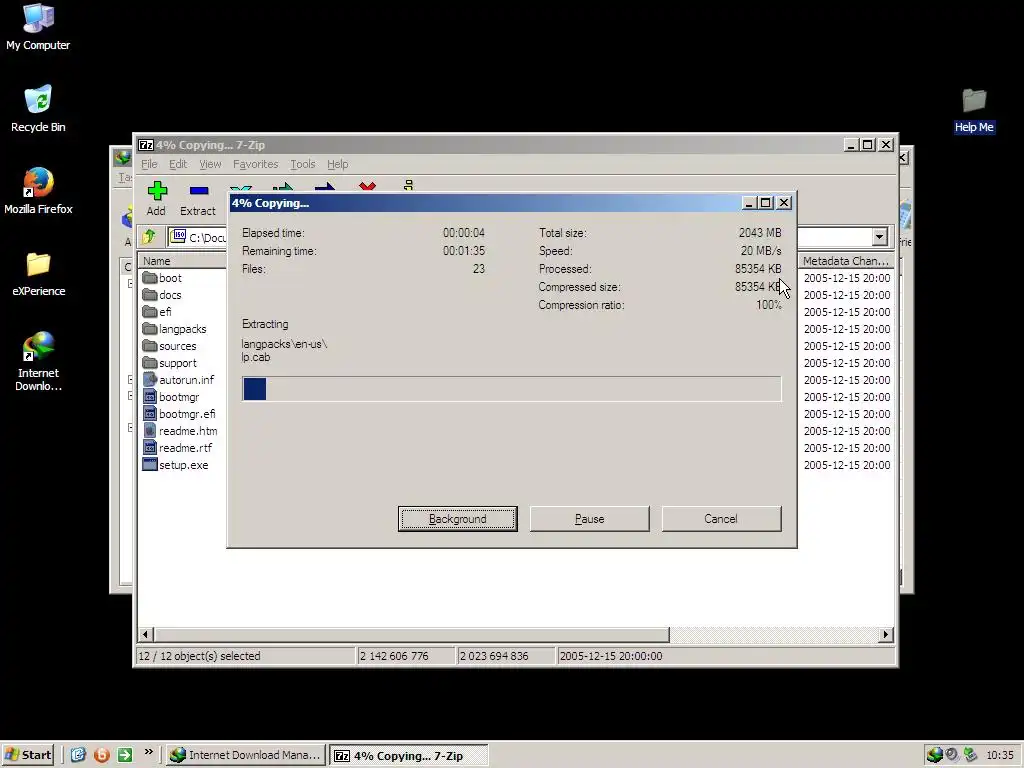Screen dimensions: 1024x768
Task: Click the 7-Zip copying taskbar button
Action: [409, 756]
